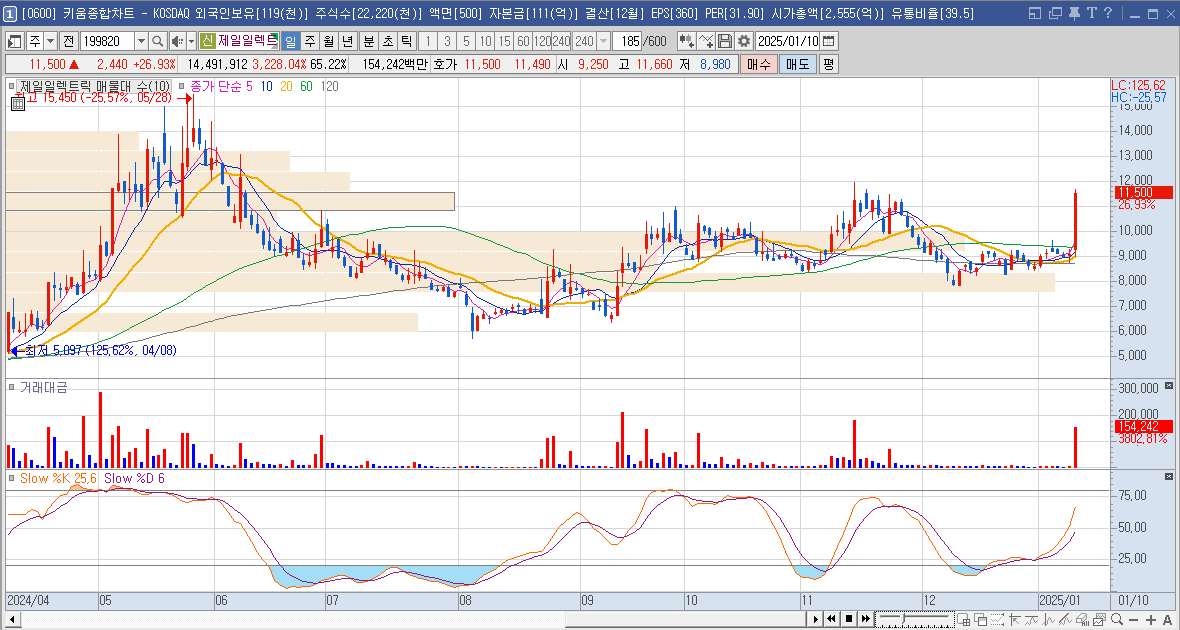
Task: Click the horizontal chart scrollbar track
Action: 414,619
